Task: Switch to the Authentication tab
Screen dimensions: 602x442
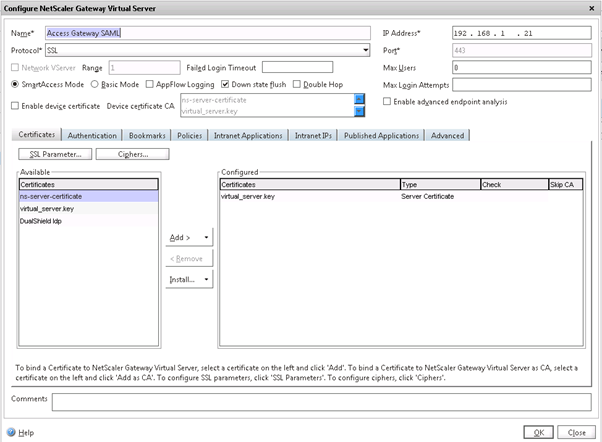Action: 91,135
